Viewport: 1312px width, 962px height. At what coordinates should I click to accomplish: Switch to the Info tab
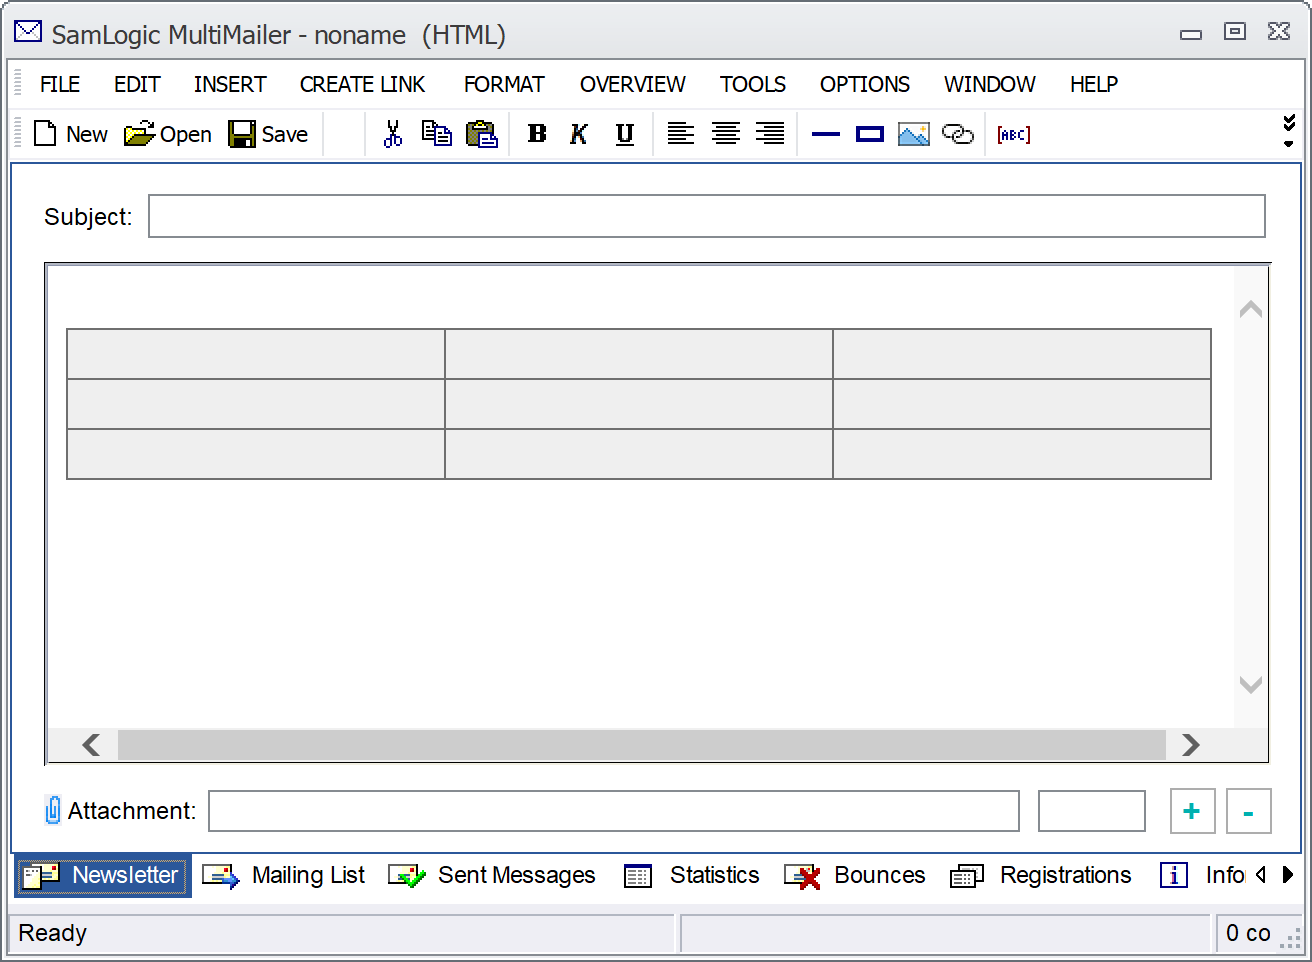click(x=1202, y=876)
